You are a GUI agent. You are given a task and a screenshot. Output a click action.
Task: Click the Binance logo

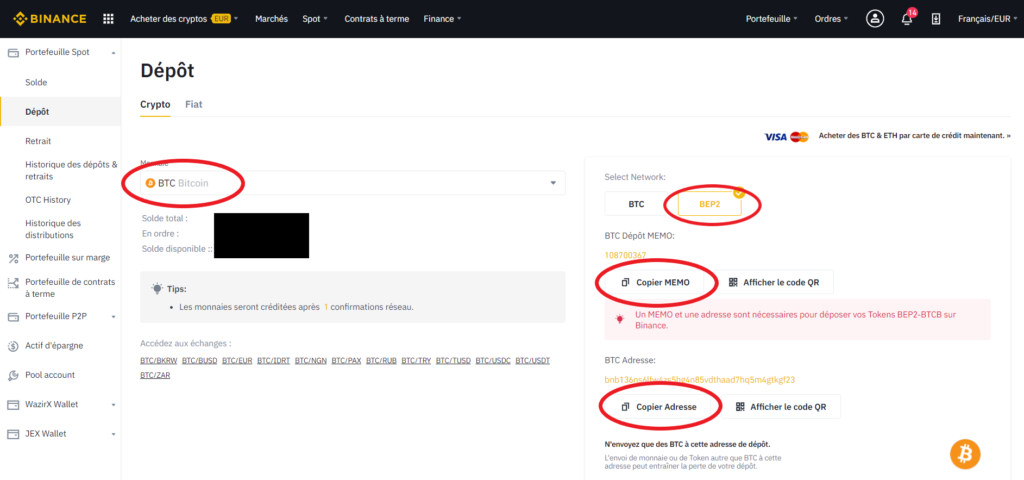(50, 18)
